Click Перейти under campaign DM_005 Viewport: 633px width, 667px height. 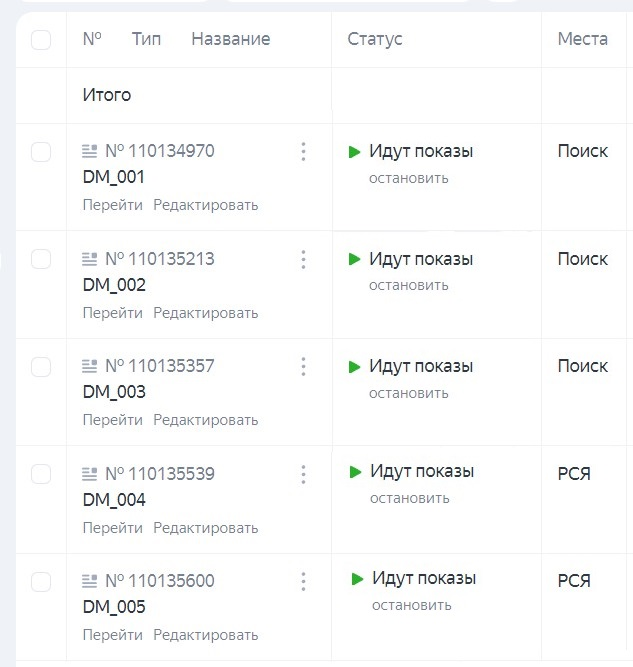tap(113, 635)
